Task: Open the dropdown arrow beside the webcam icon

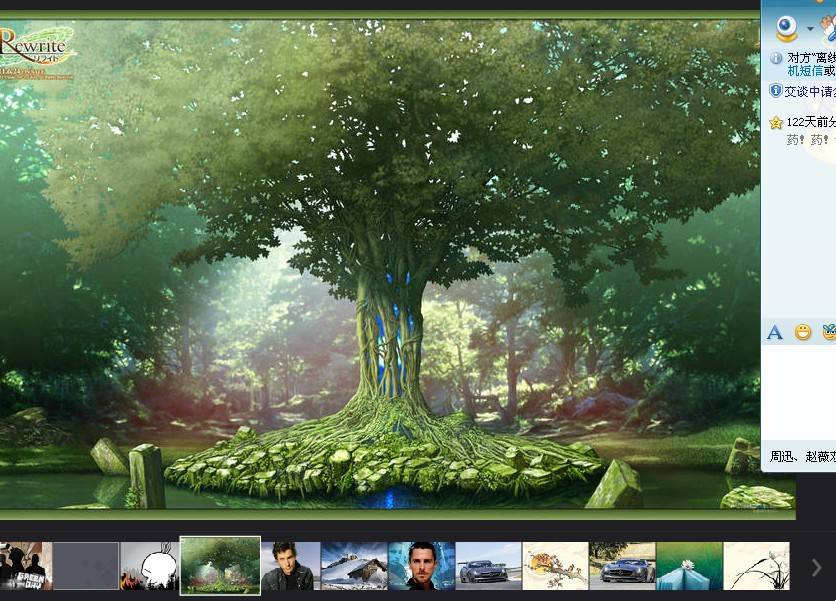Action: point(810,29)
